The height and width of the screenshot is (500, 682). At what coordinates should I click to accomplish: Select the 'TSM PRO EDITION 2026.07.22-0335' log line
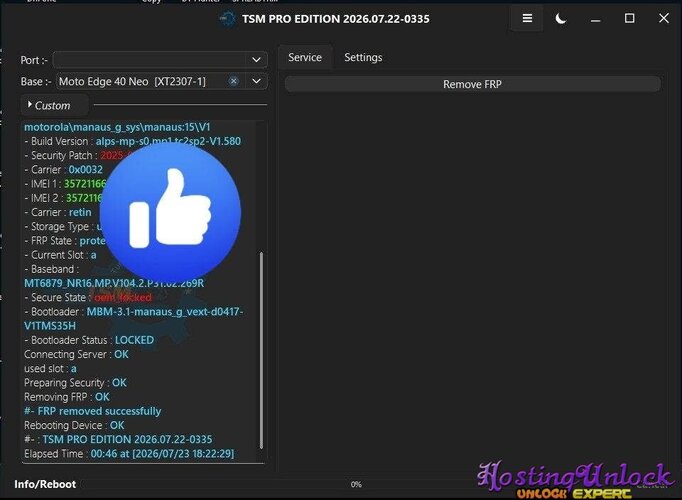[118, 439]
